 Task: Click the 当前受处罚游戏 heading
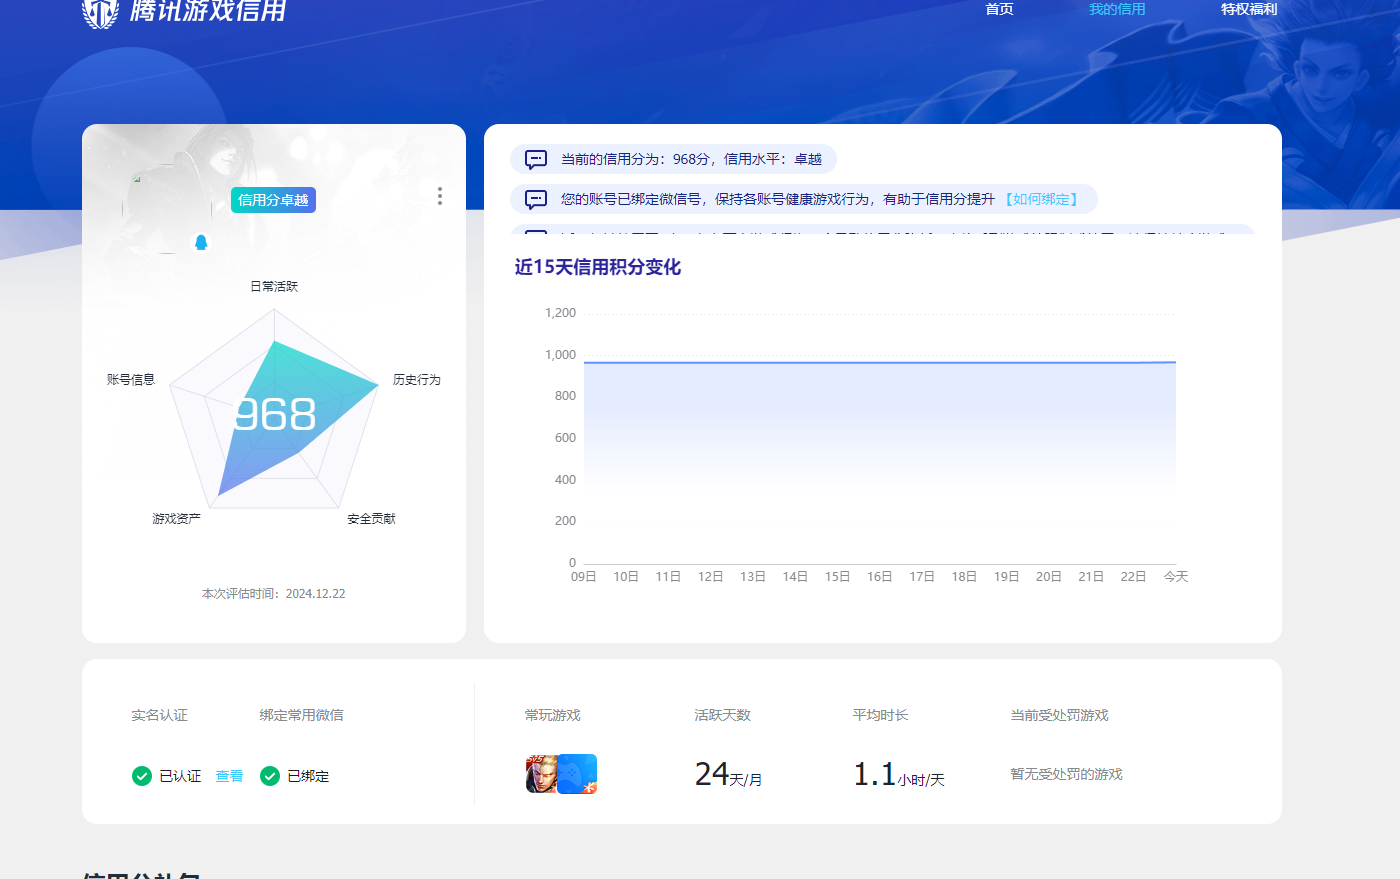(1059, 715)
